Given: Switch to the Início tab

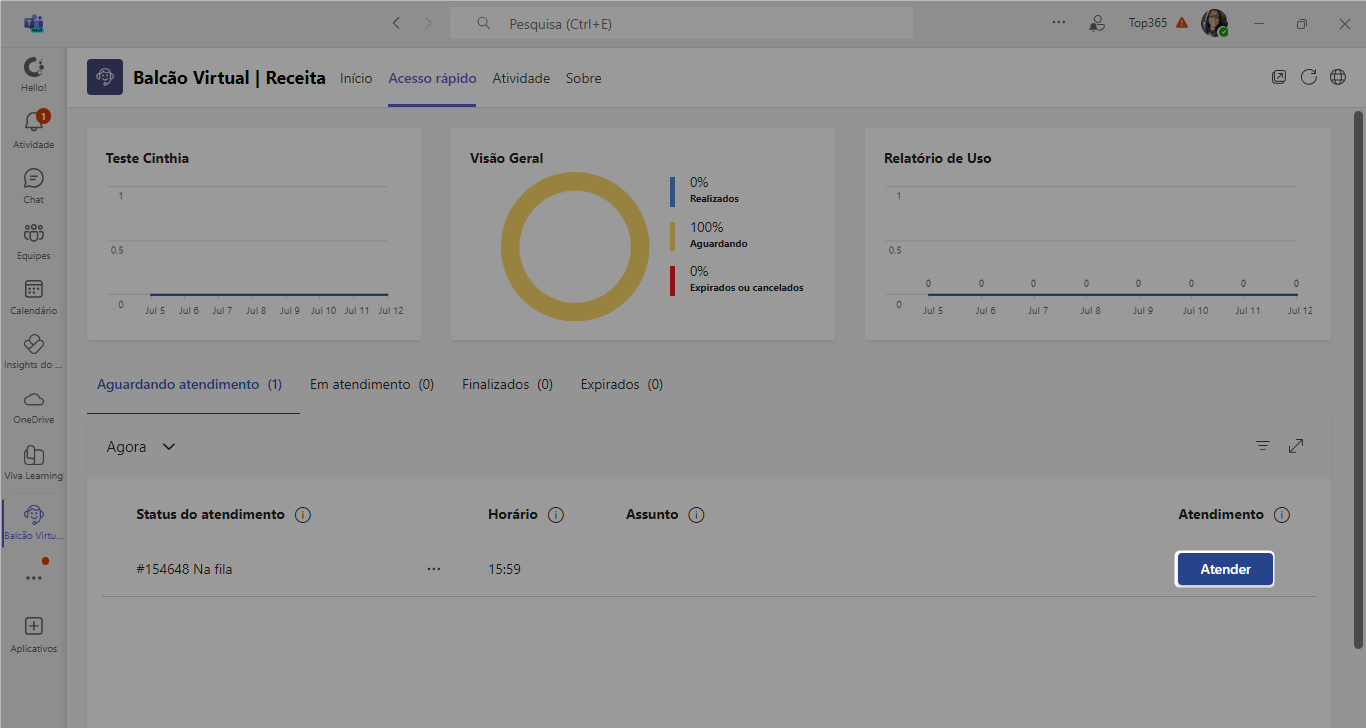Looking at the screenshot, I should [356, 78].
